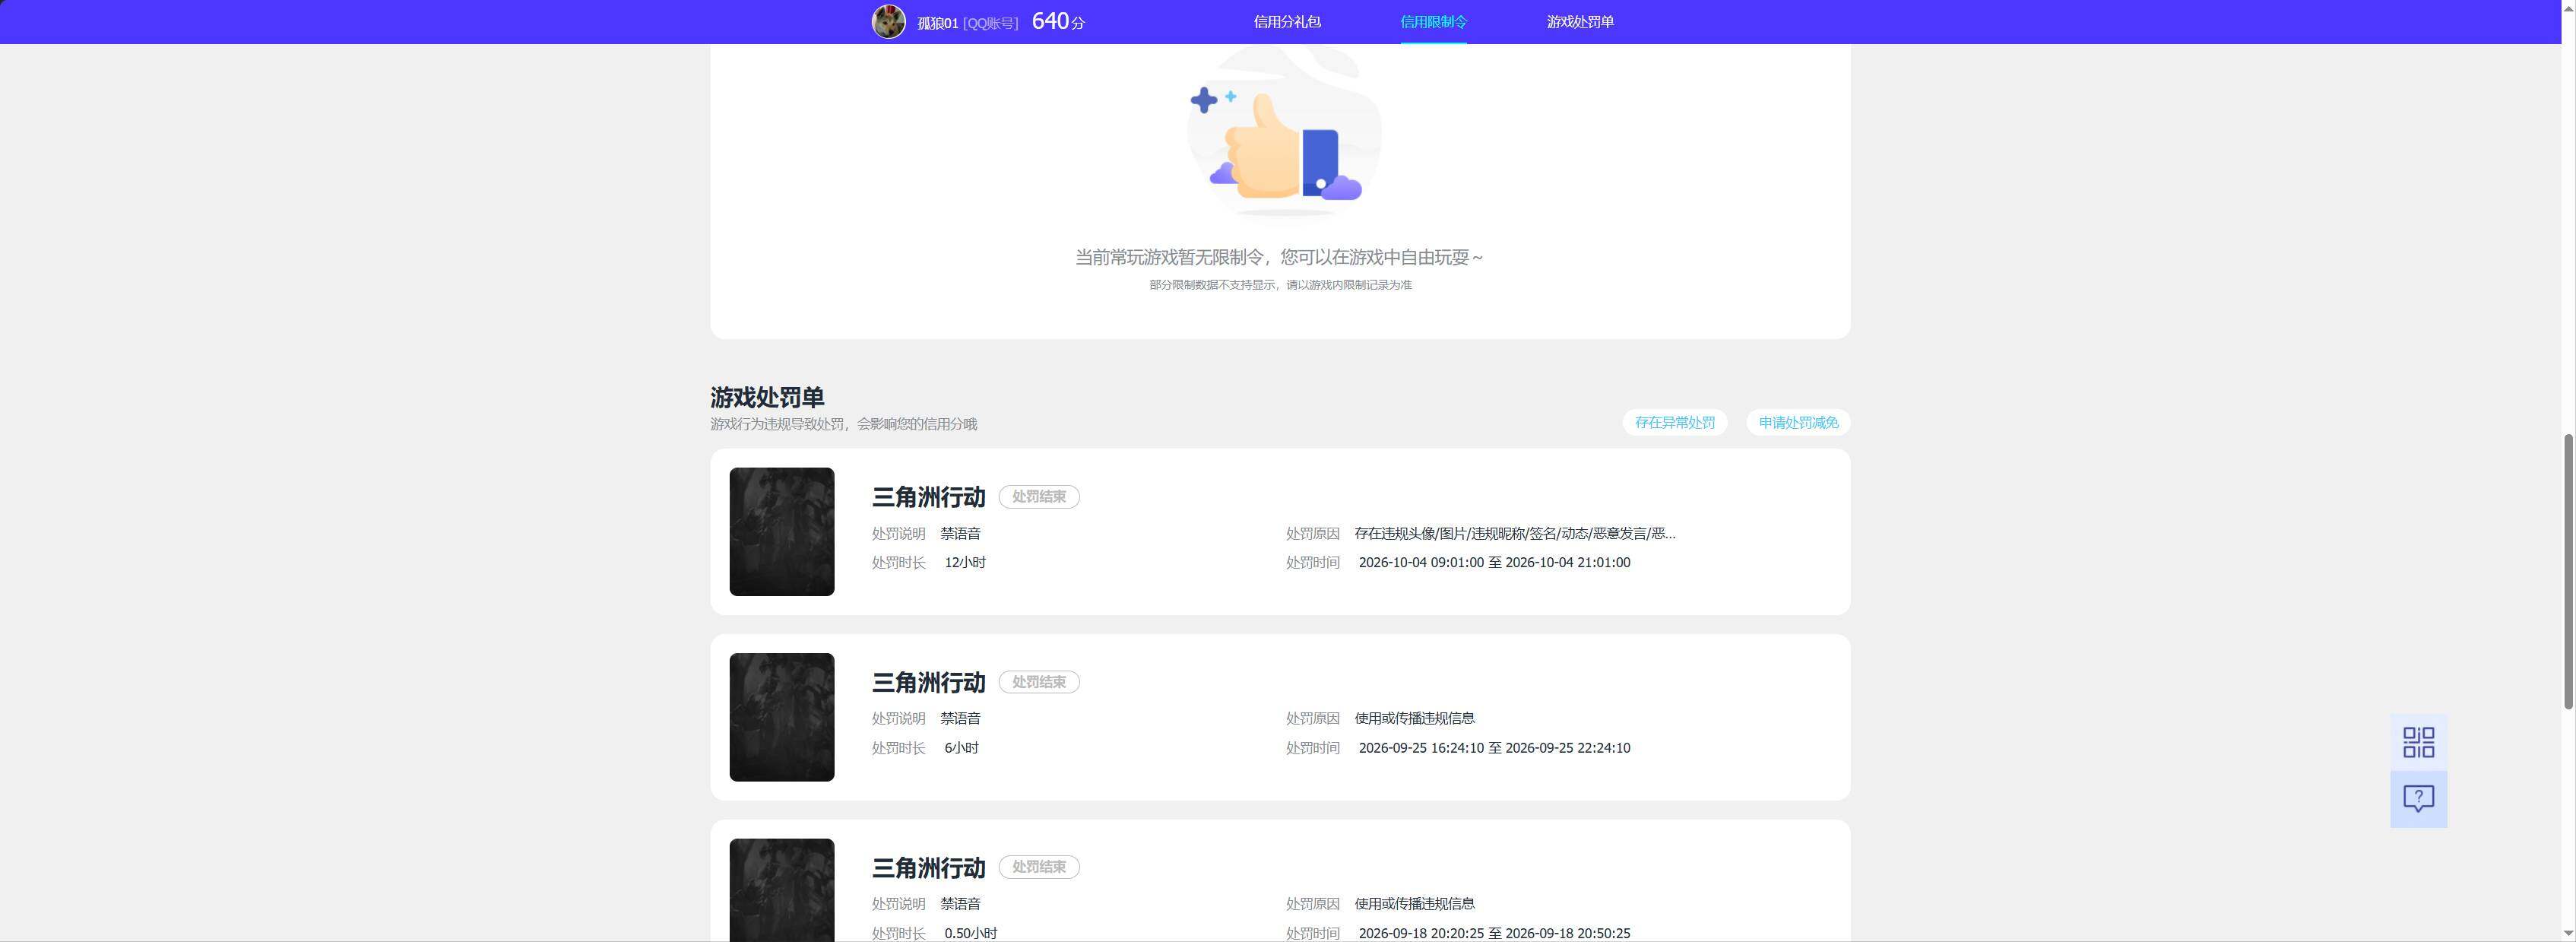
Task: Click the 12小时 duration value
Action: (x=965, y=562)
